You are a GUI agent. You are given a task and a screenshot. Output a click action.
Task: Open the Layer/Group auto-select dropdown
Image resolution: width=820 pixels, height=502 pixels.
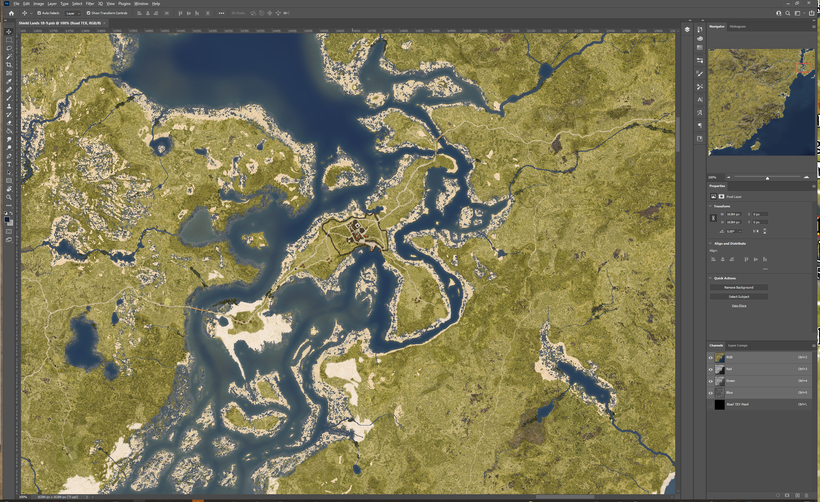point(72,13)
